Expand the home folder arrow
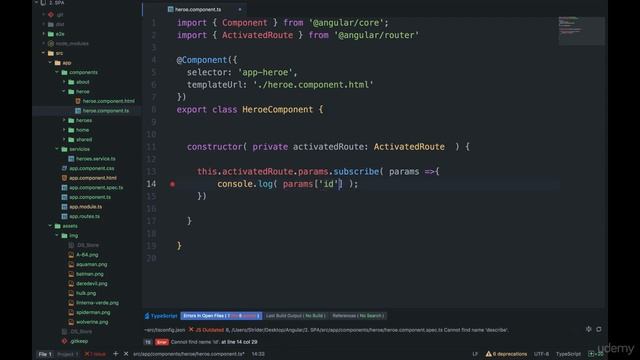 [x=64, y=130]
